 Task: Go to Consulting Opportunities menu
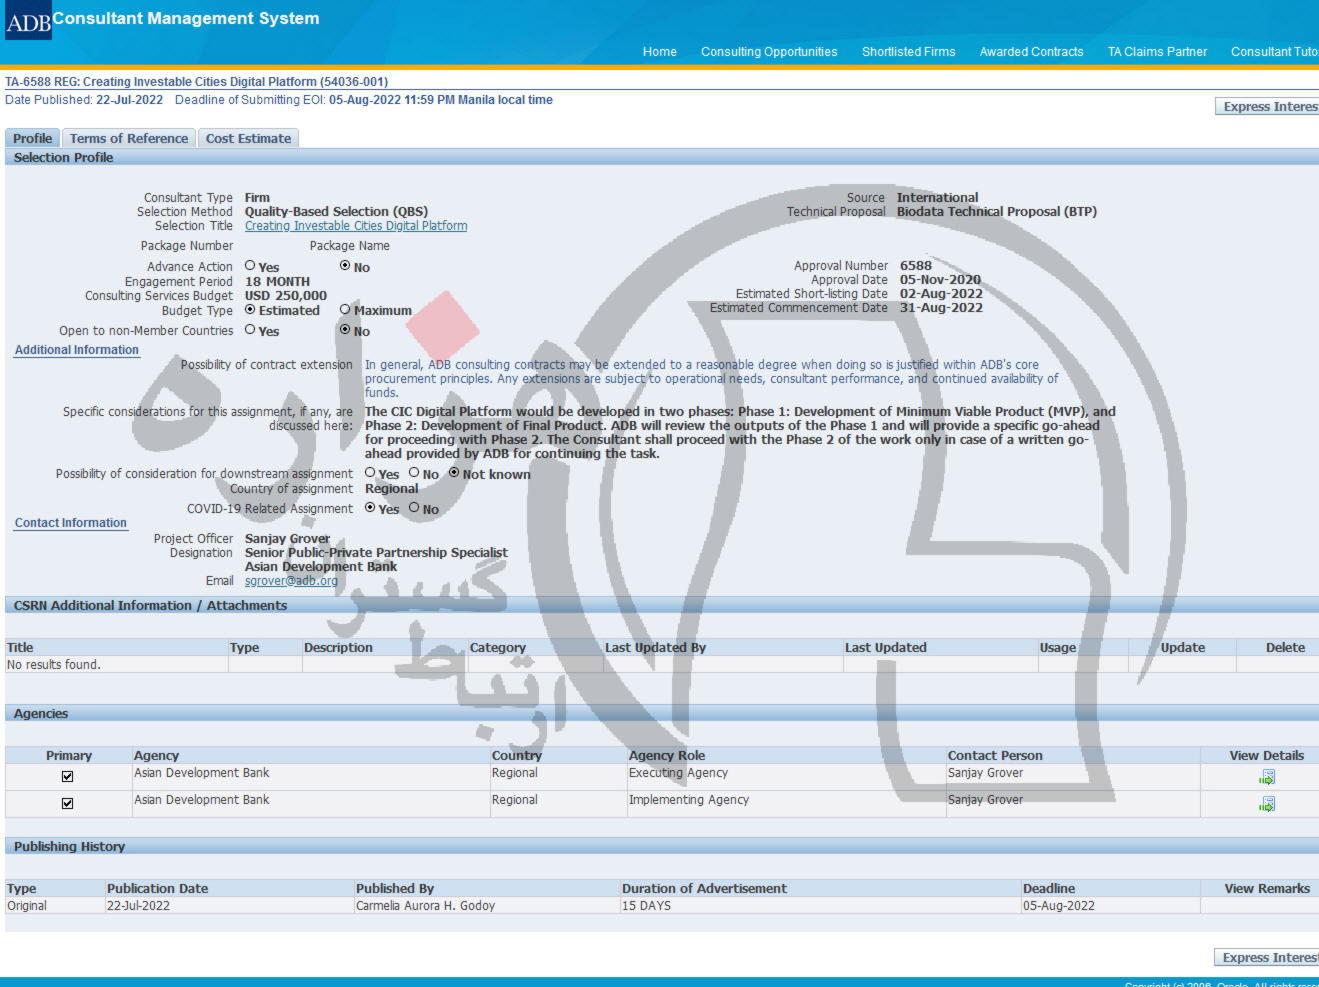point(768,52)
